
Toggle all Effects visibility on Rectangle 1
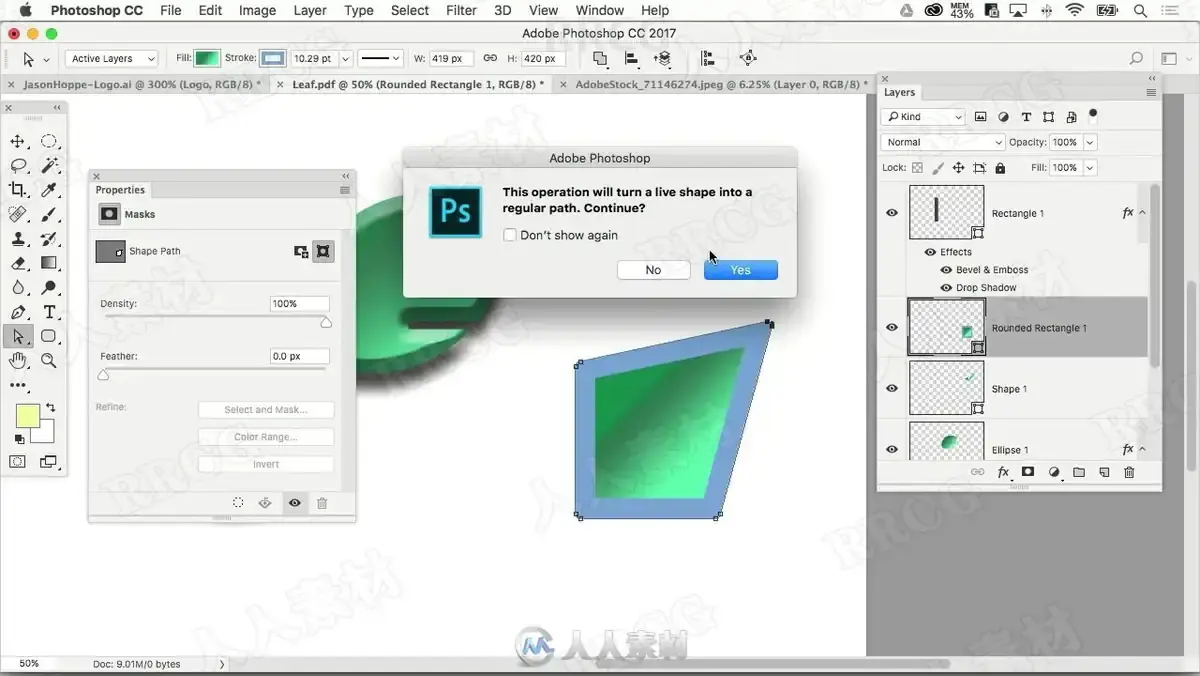[930, 252]
